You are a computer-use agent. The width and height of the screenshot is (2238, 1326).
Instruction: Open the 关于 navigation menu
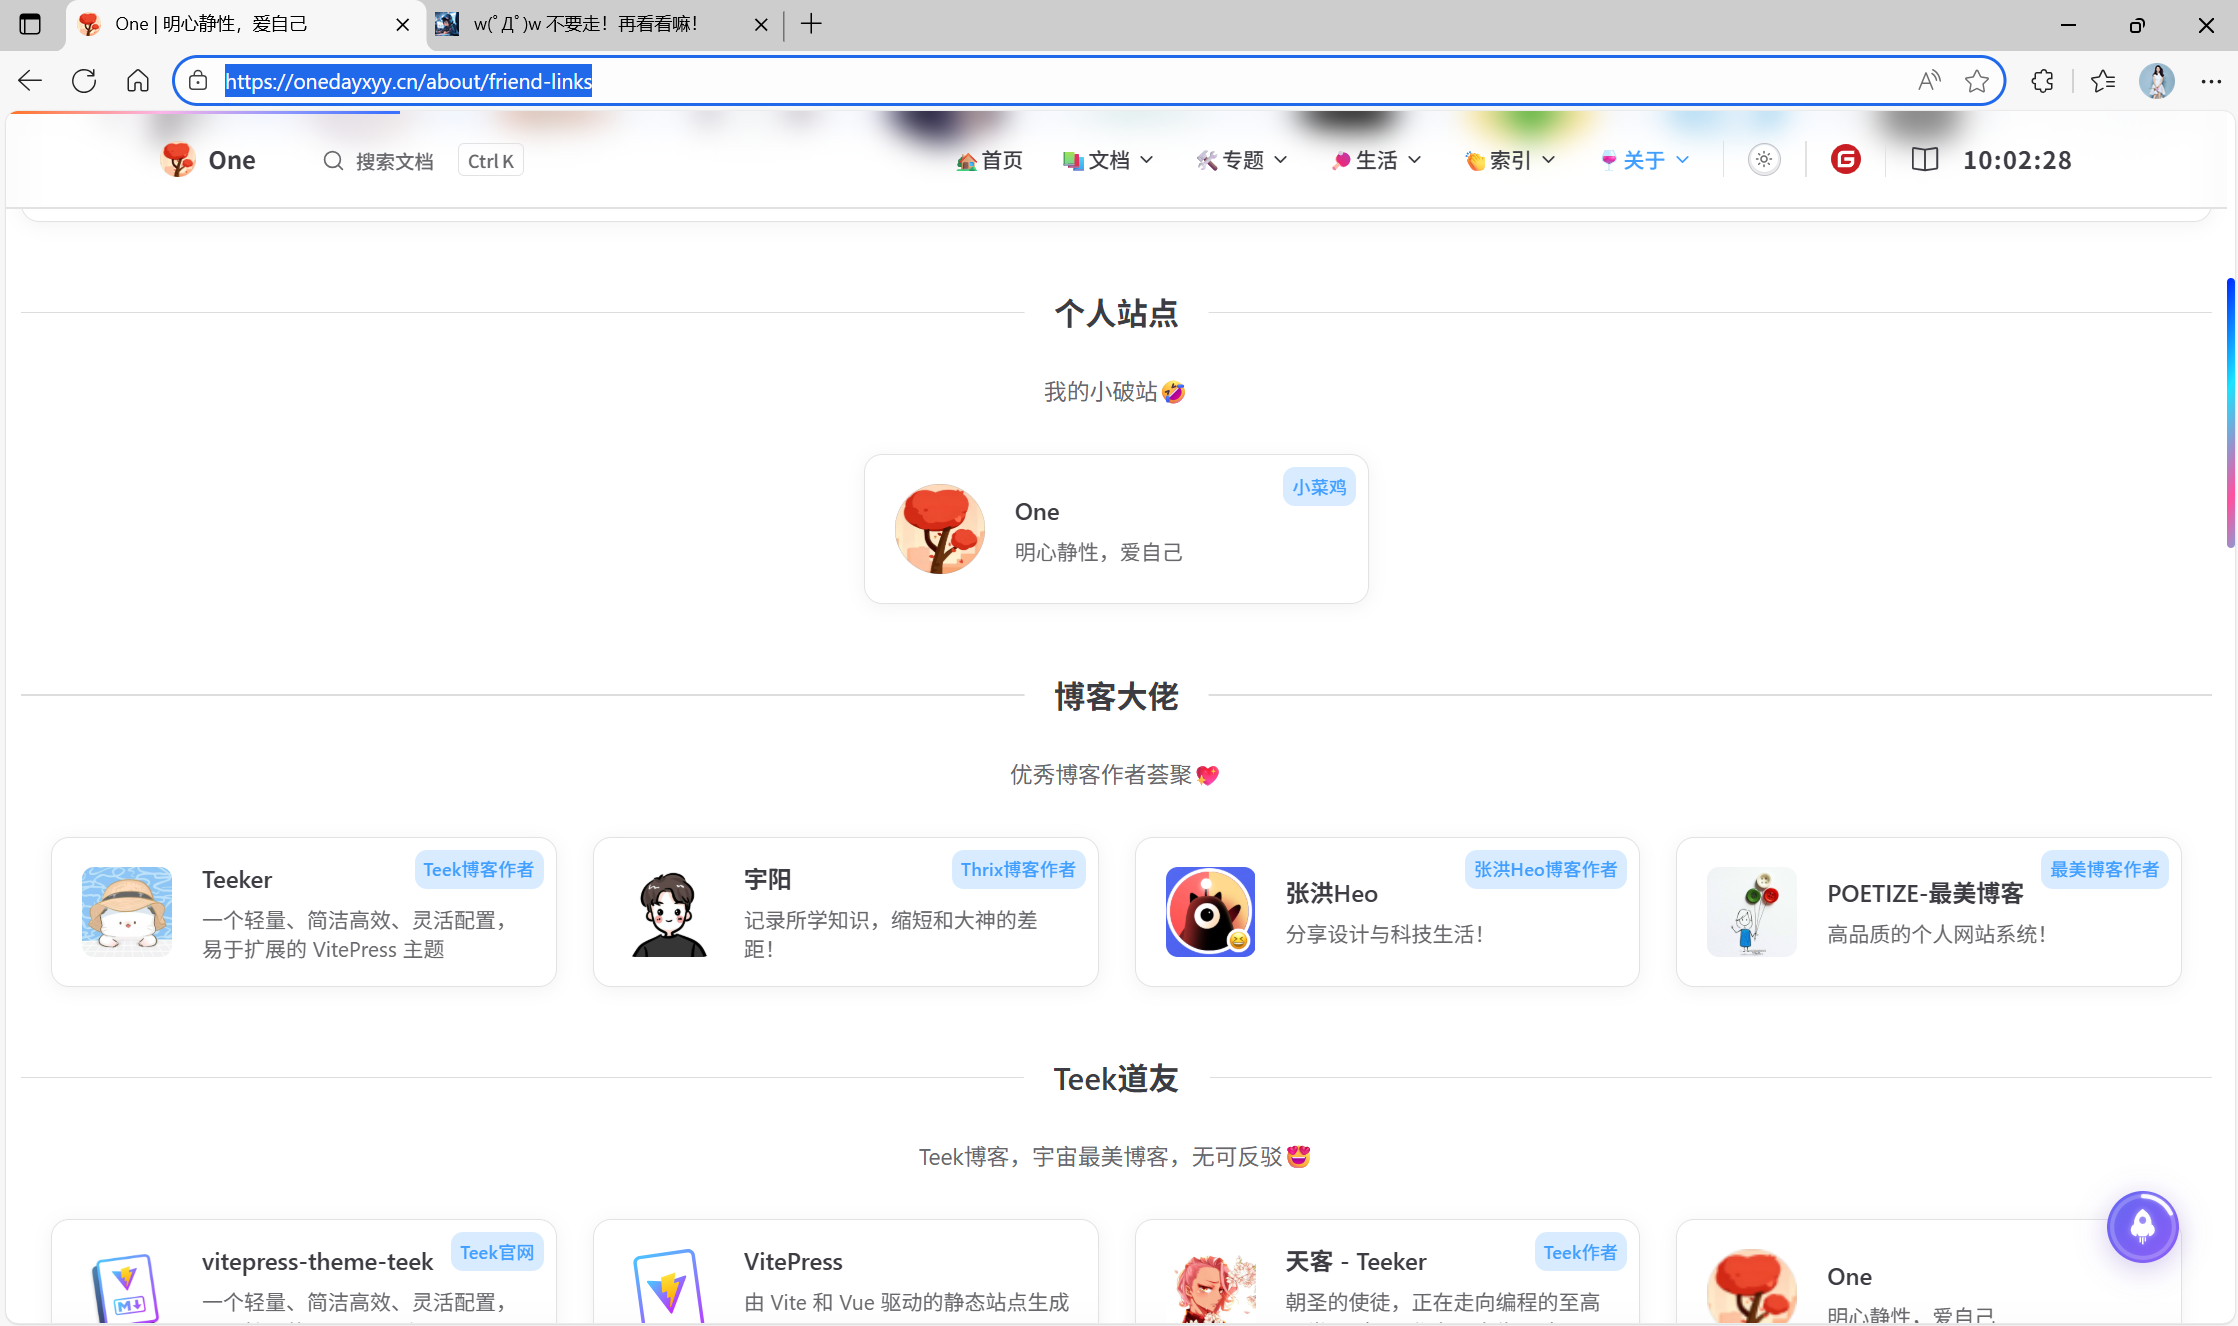tap(1645, 160)
